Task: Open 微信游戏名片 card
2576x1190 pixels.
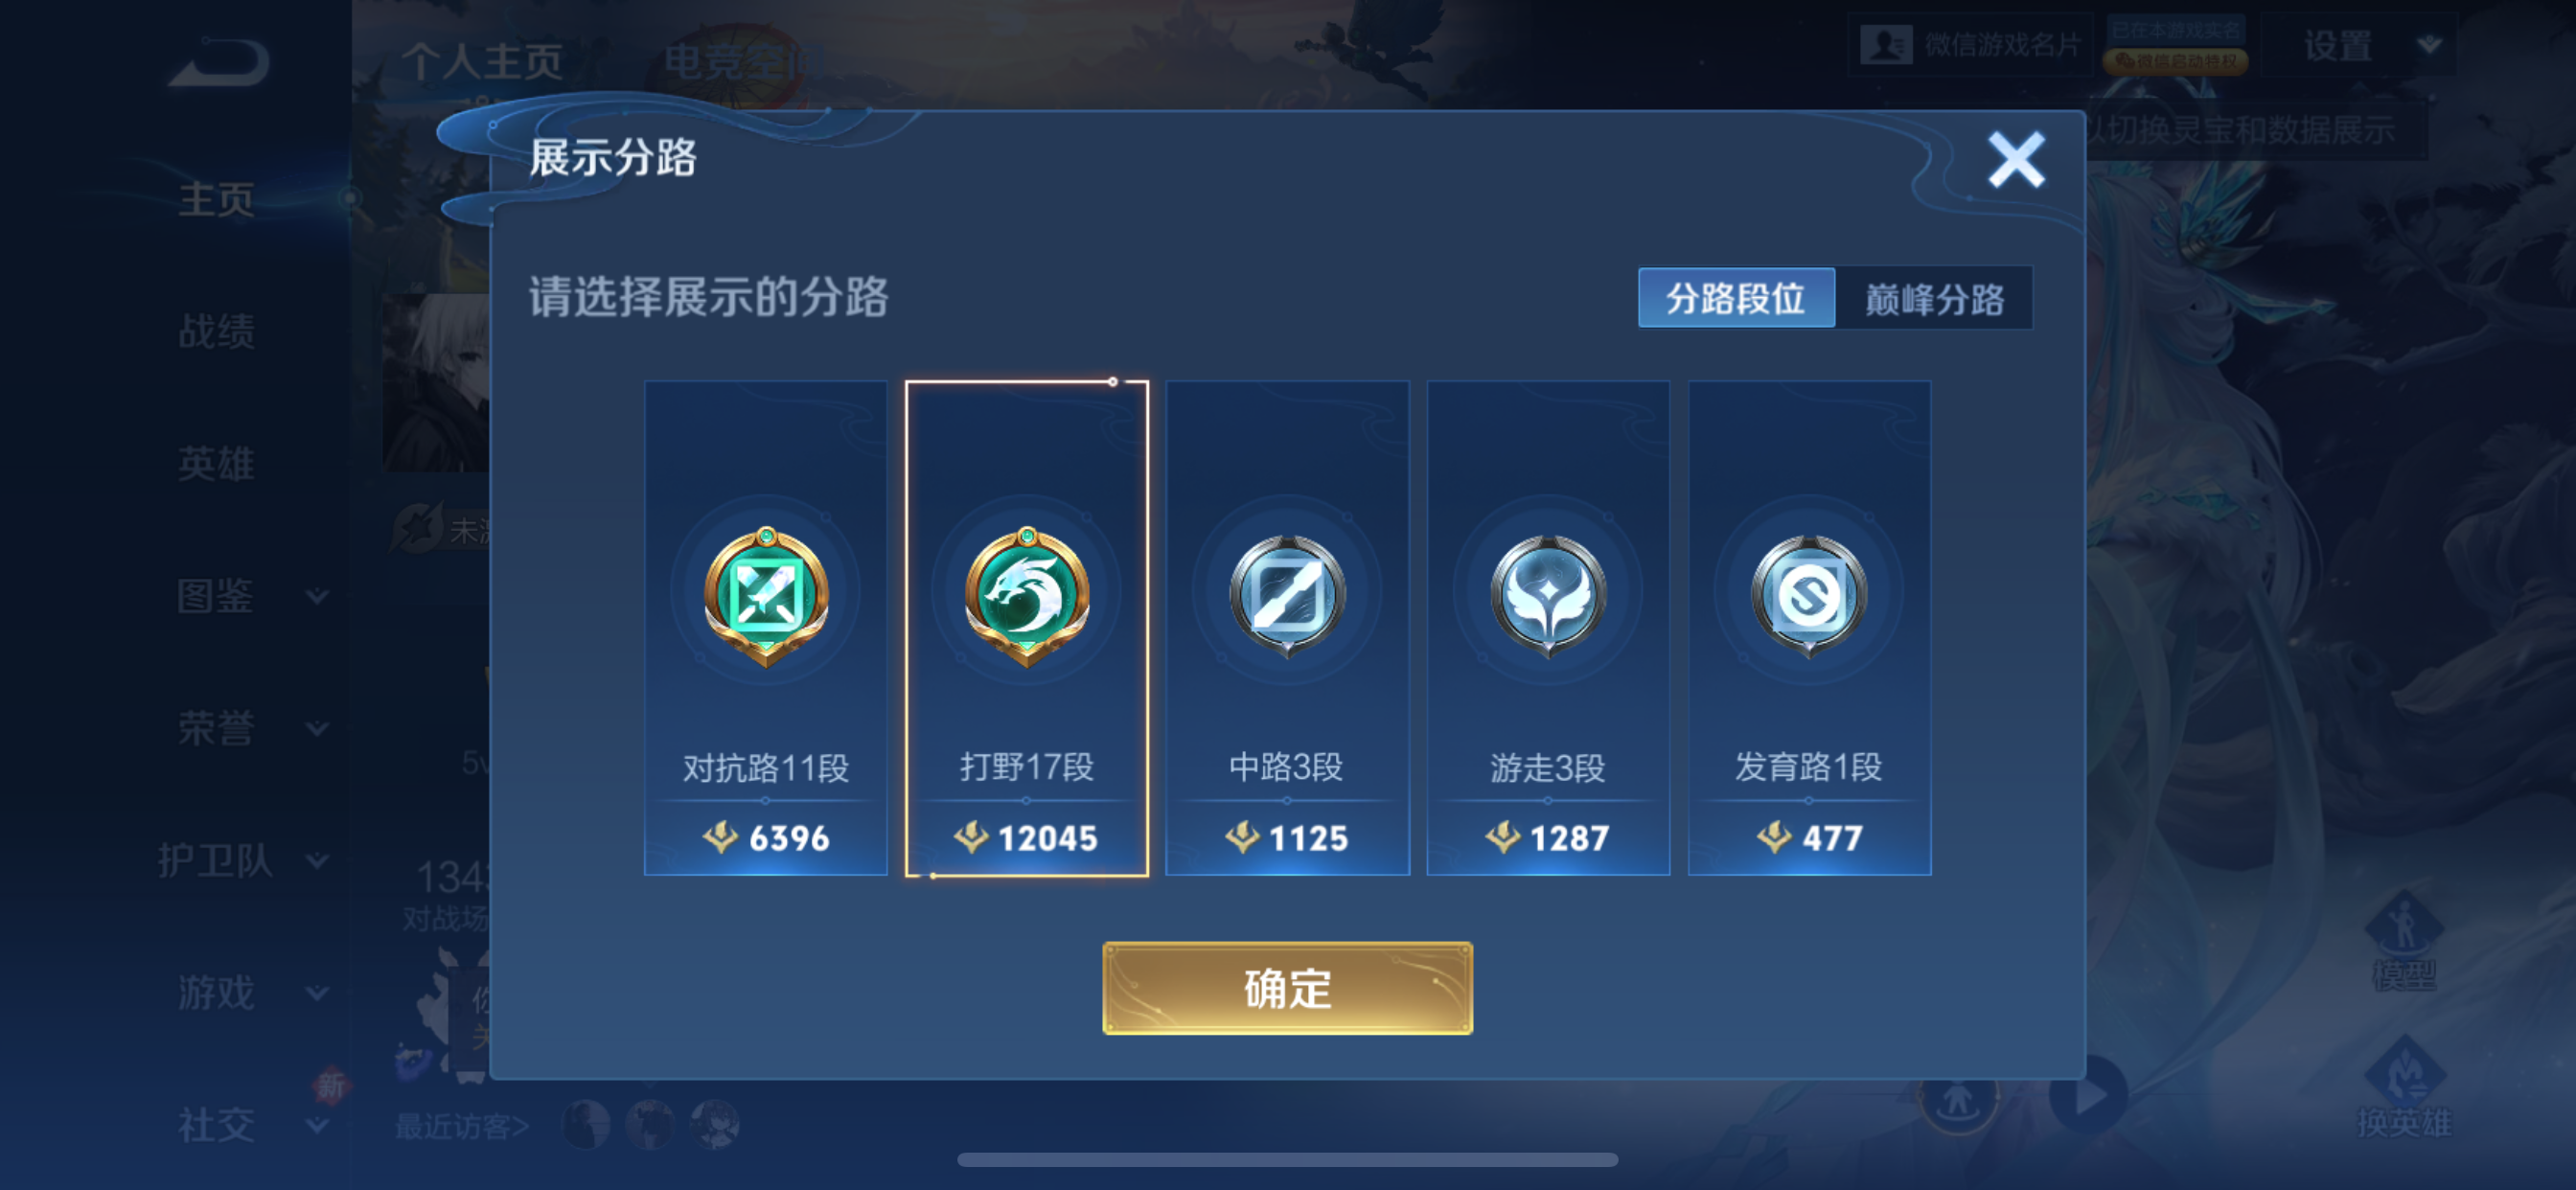Action: pyautogui.click(x=1970, y=45)
